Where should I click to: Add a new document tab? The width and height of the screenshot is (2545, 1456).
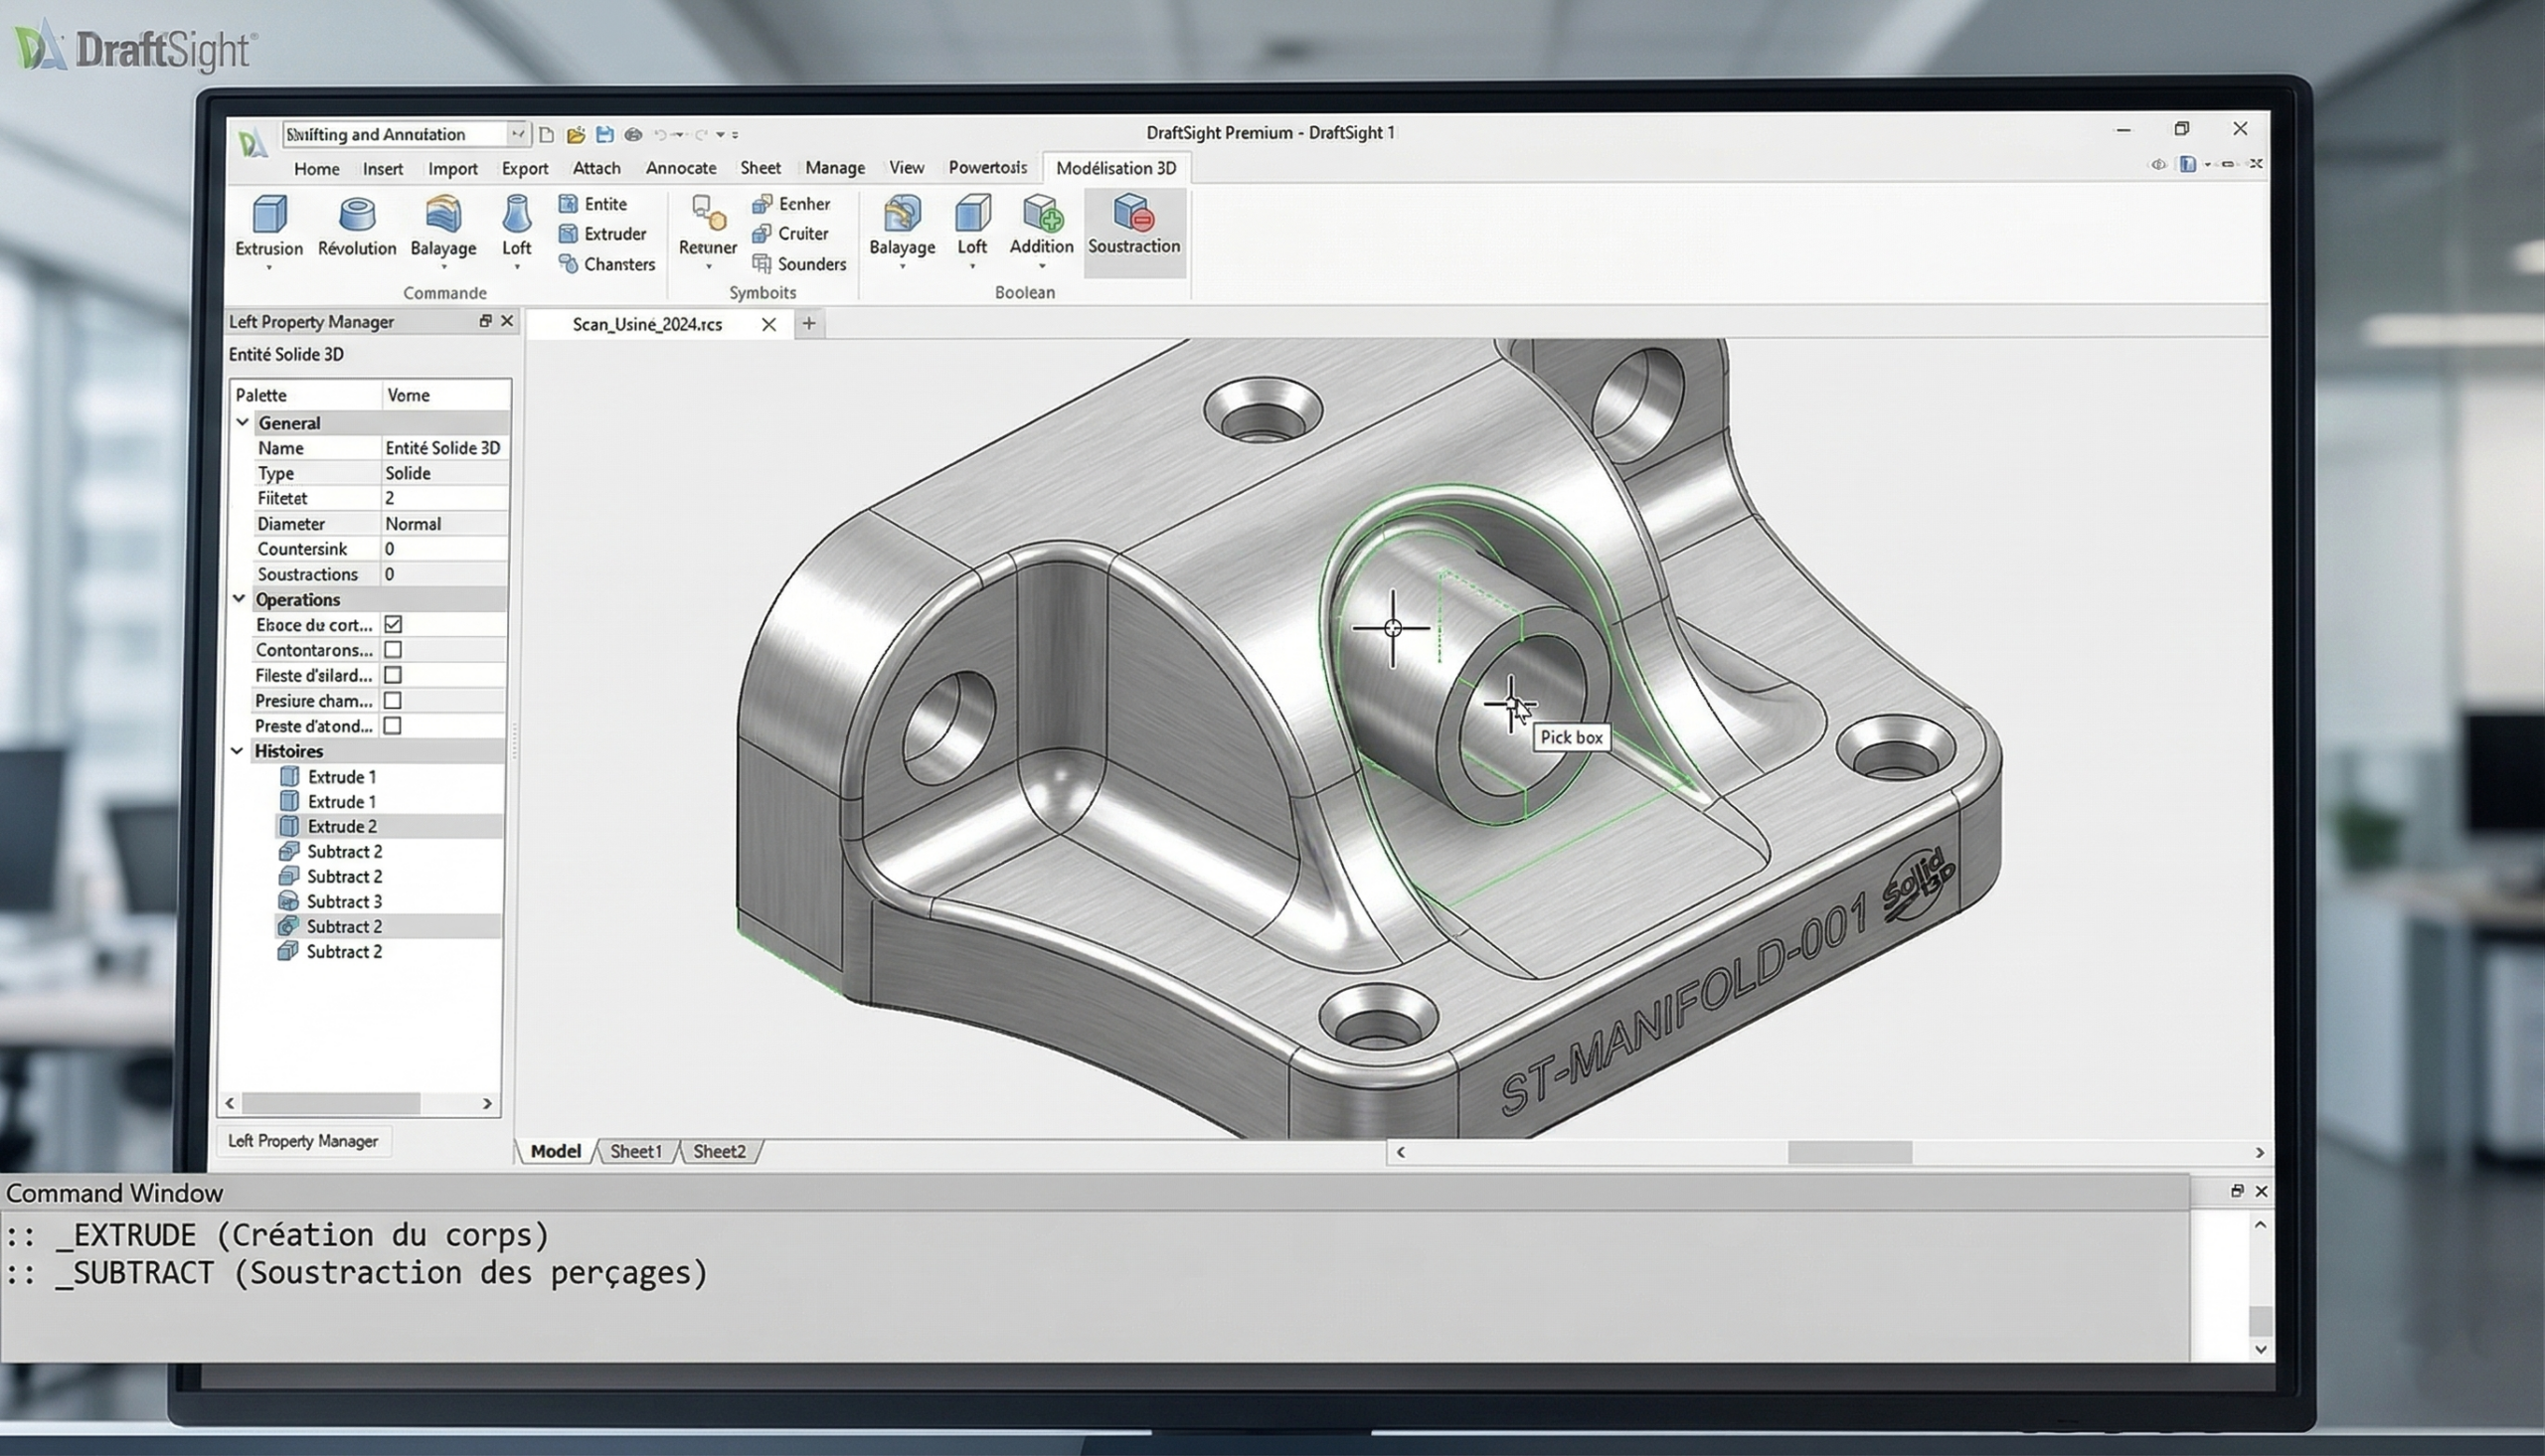coord(809,323)
